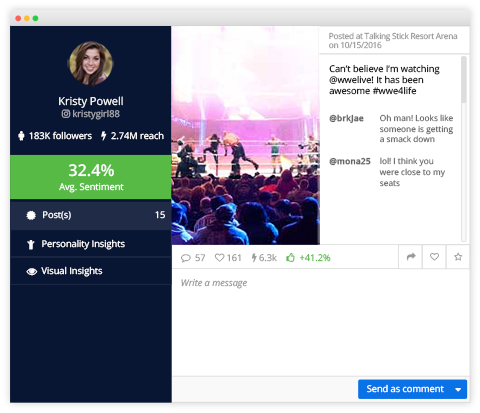Toggle the star favorite icon

(x=458, y=257)
